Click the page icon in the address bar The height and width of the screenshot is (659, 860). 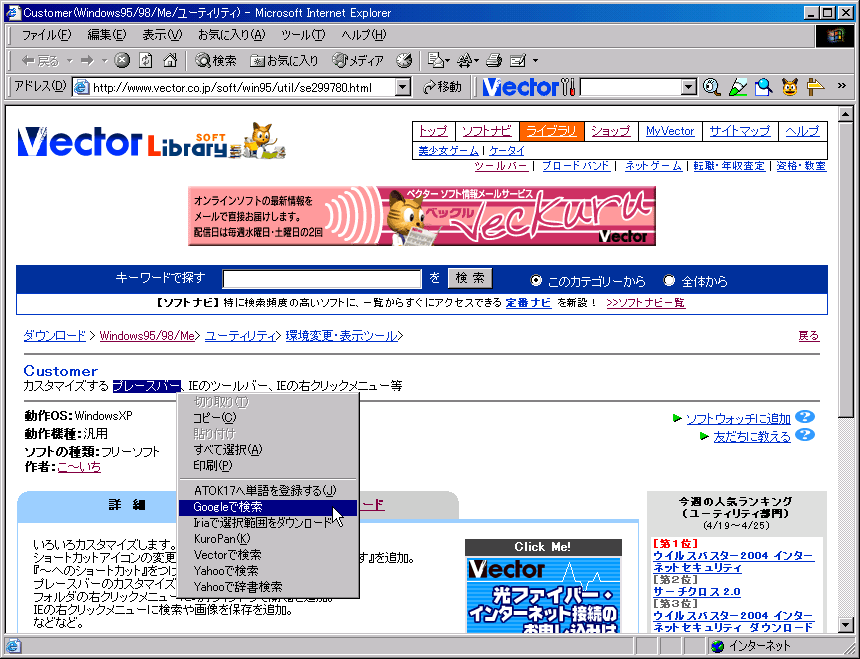pyautogui.click(x=82, y=87)
